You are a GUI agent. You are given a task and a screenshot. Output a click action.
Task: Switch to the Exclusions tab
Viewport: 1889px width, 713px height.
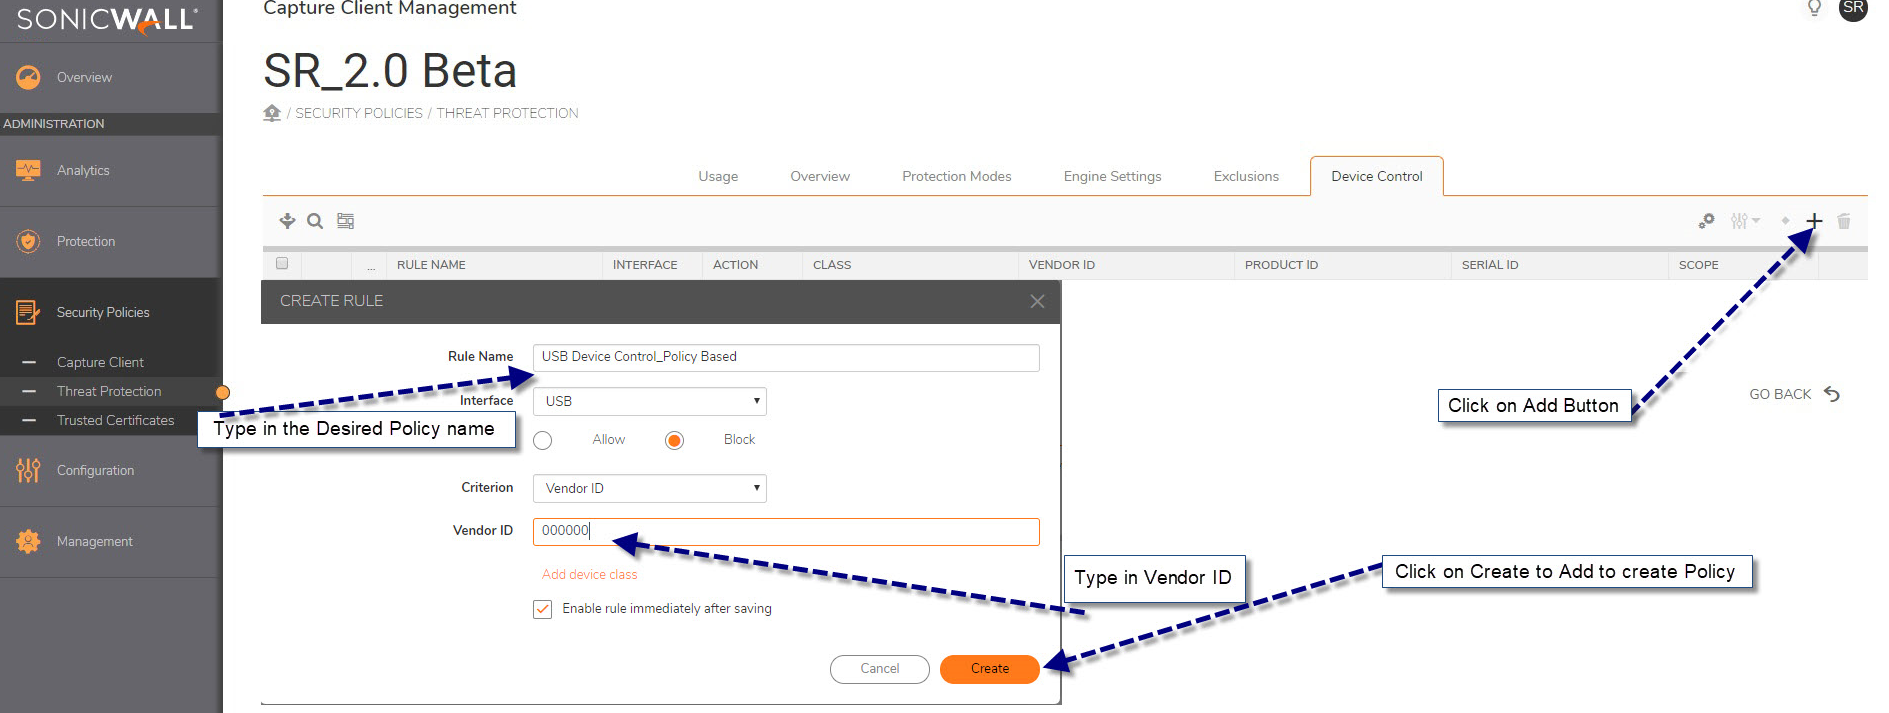tap(1246, 176)
